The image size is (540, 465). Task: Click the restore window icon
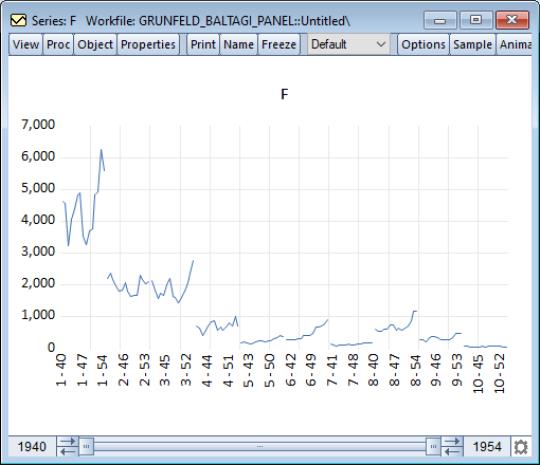point(476,20)
